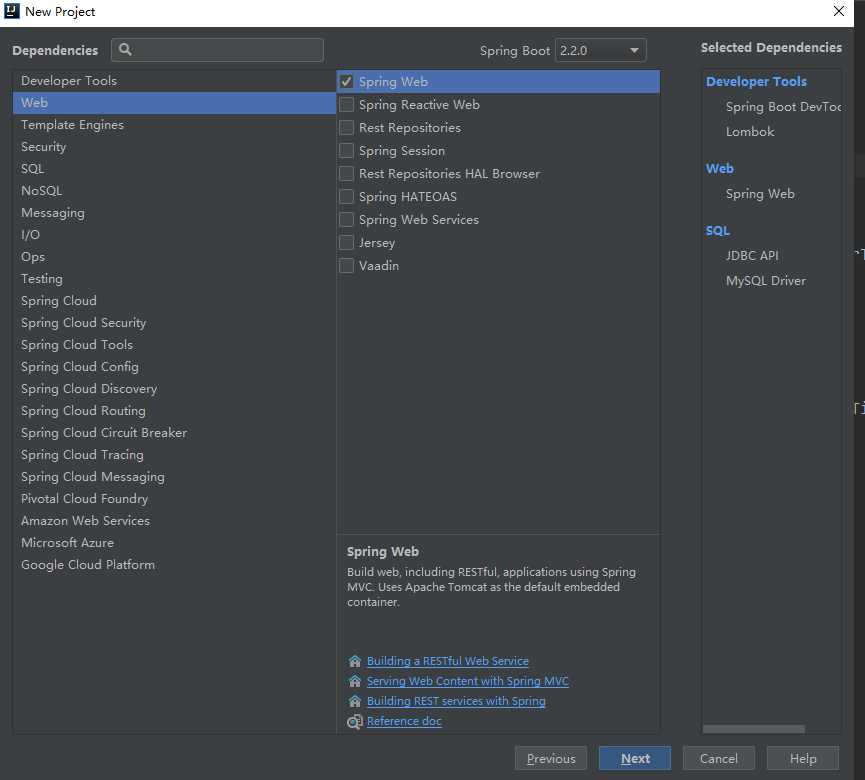Image resolution: width=865 pixels, height=780 pixels.
Task: Click the search magnifier icon in Dependencies field
Action: pyautogui.click(x=125, y=50)
